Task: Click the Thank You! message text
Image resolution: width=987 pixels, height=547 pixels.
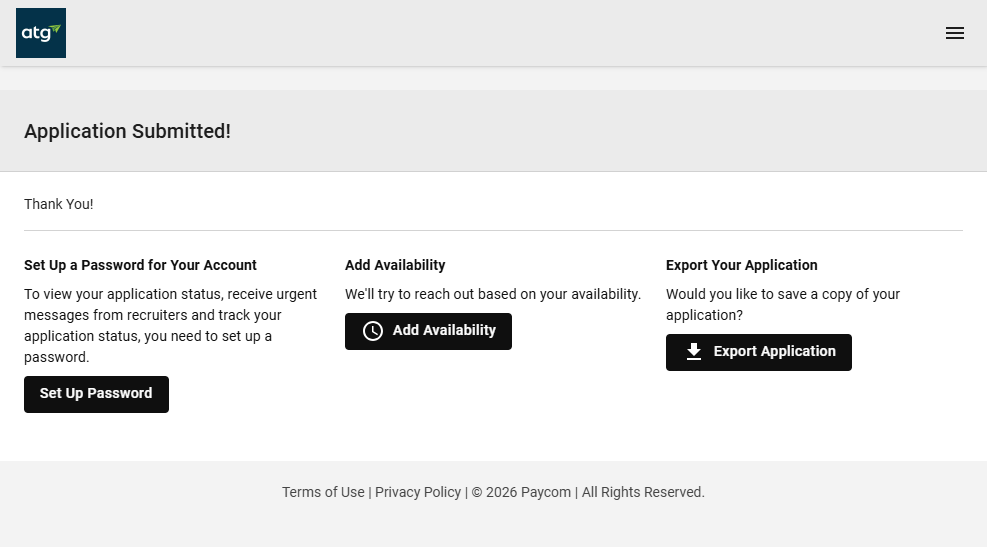Action: coord(59,204)
